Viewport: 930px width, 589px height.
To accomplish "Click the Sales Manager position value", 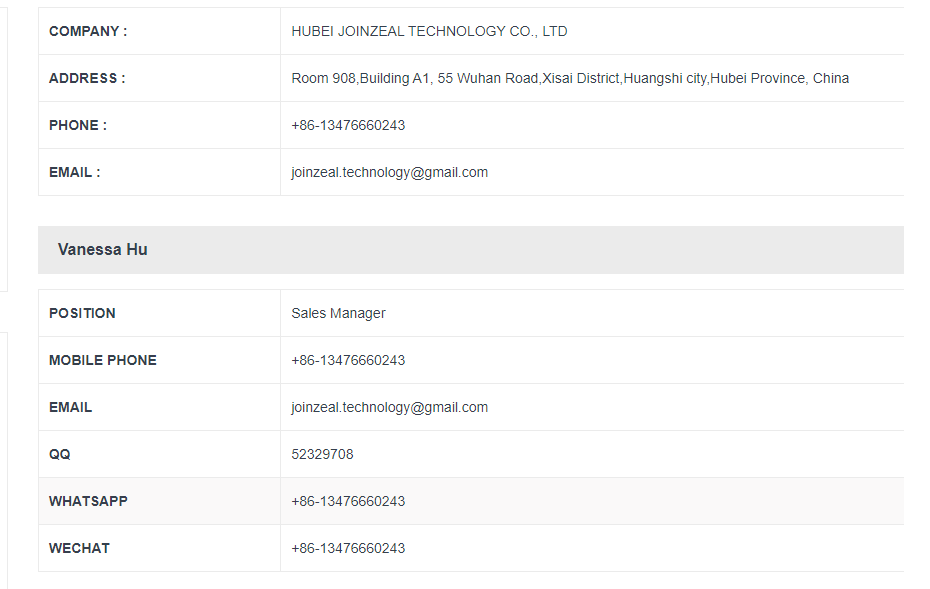I will point(338,313).
